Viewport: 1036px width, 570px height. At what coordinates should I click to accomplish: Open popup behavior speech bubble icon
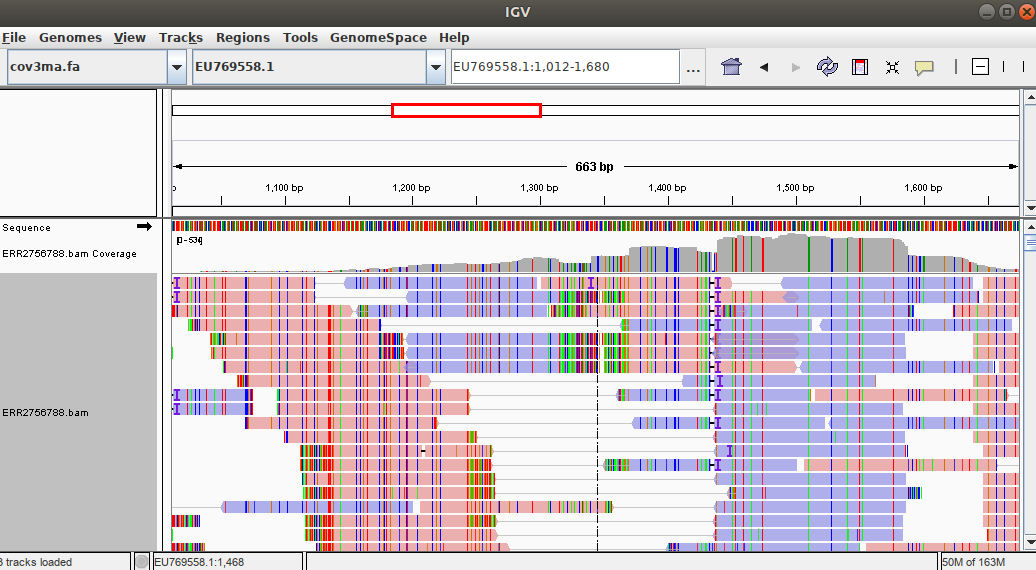(924, 67)
